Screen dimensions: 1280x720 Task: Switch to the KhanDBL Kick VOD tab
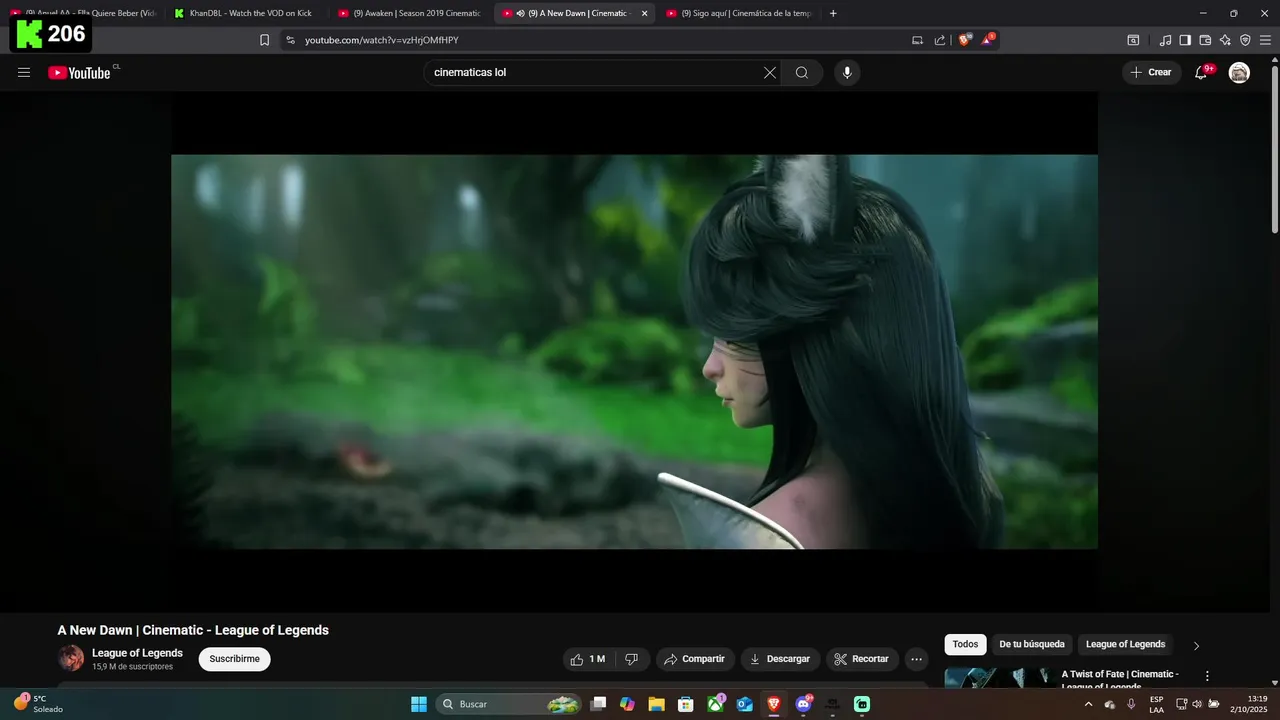point(247,13)
